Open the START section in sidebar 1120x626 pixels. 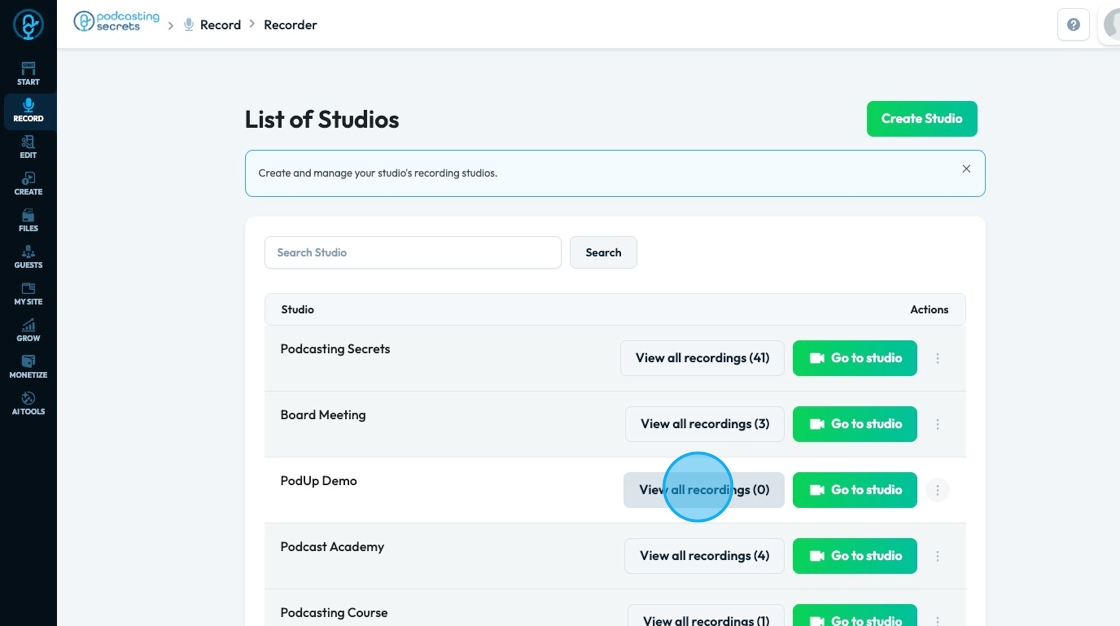28,73
